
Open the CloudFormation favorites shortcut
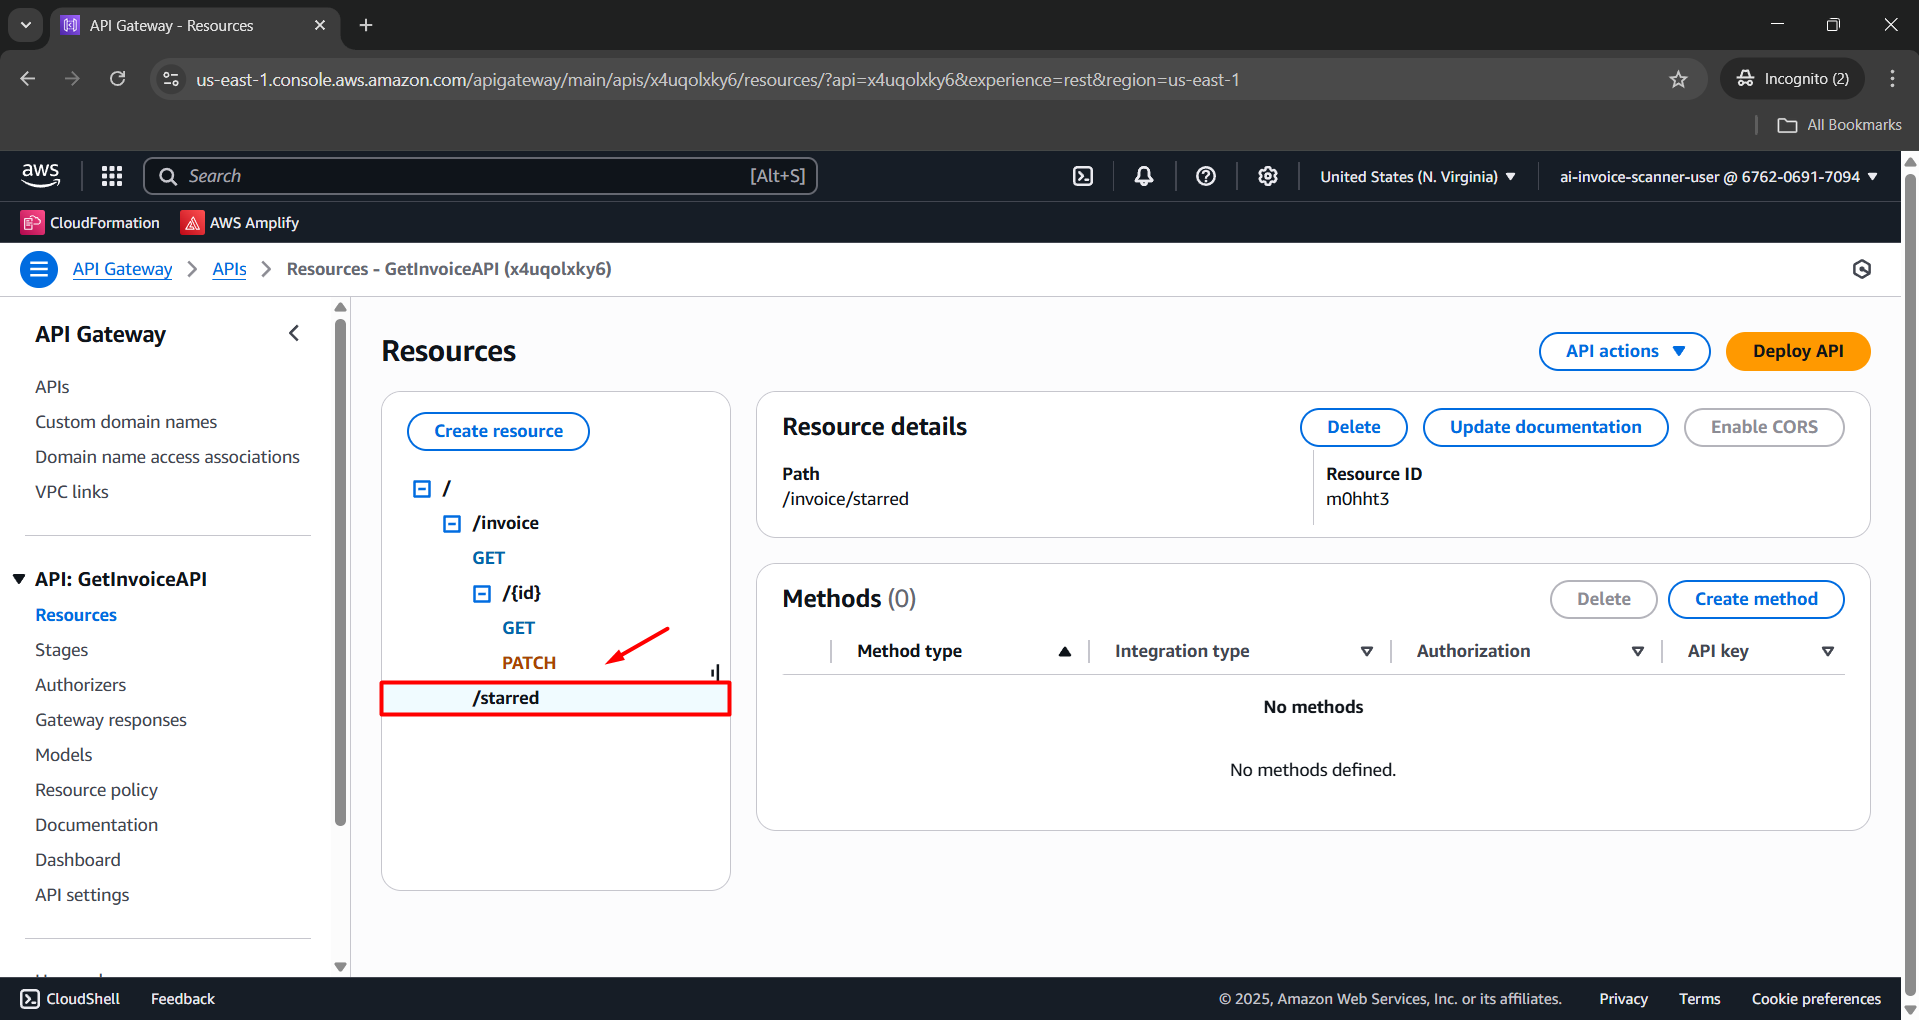click(x=90, y=222)
